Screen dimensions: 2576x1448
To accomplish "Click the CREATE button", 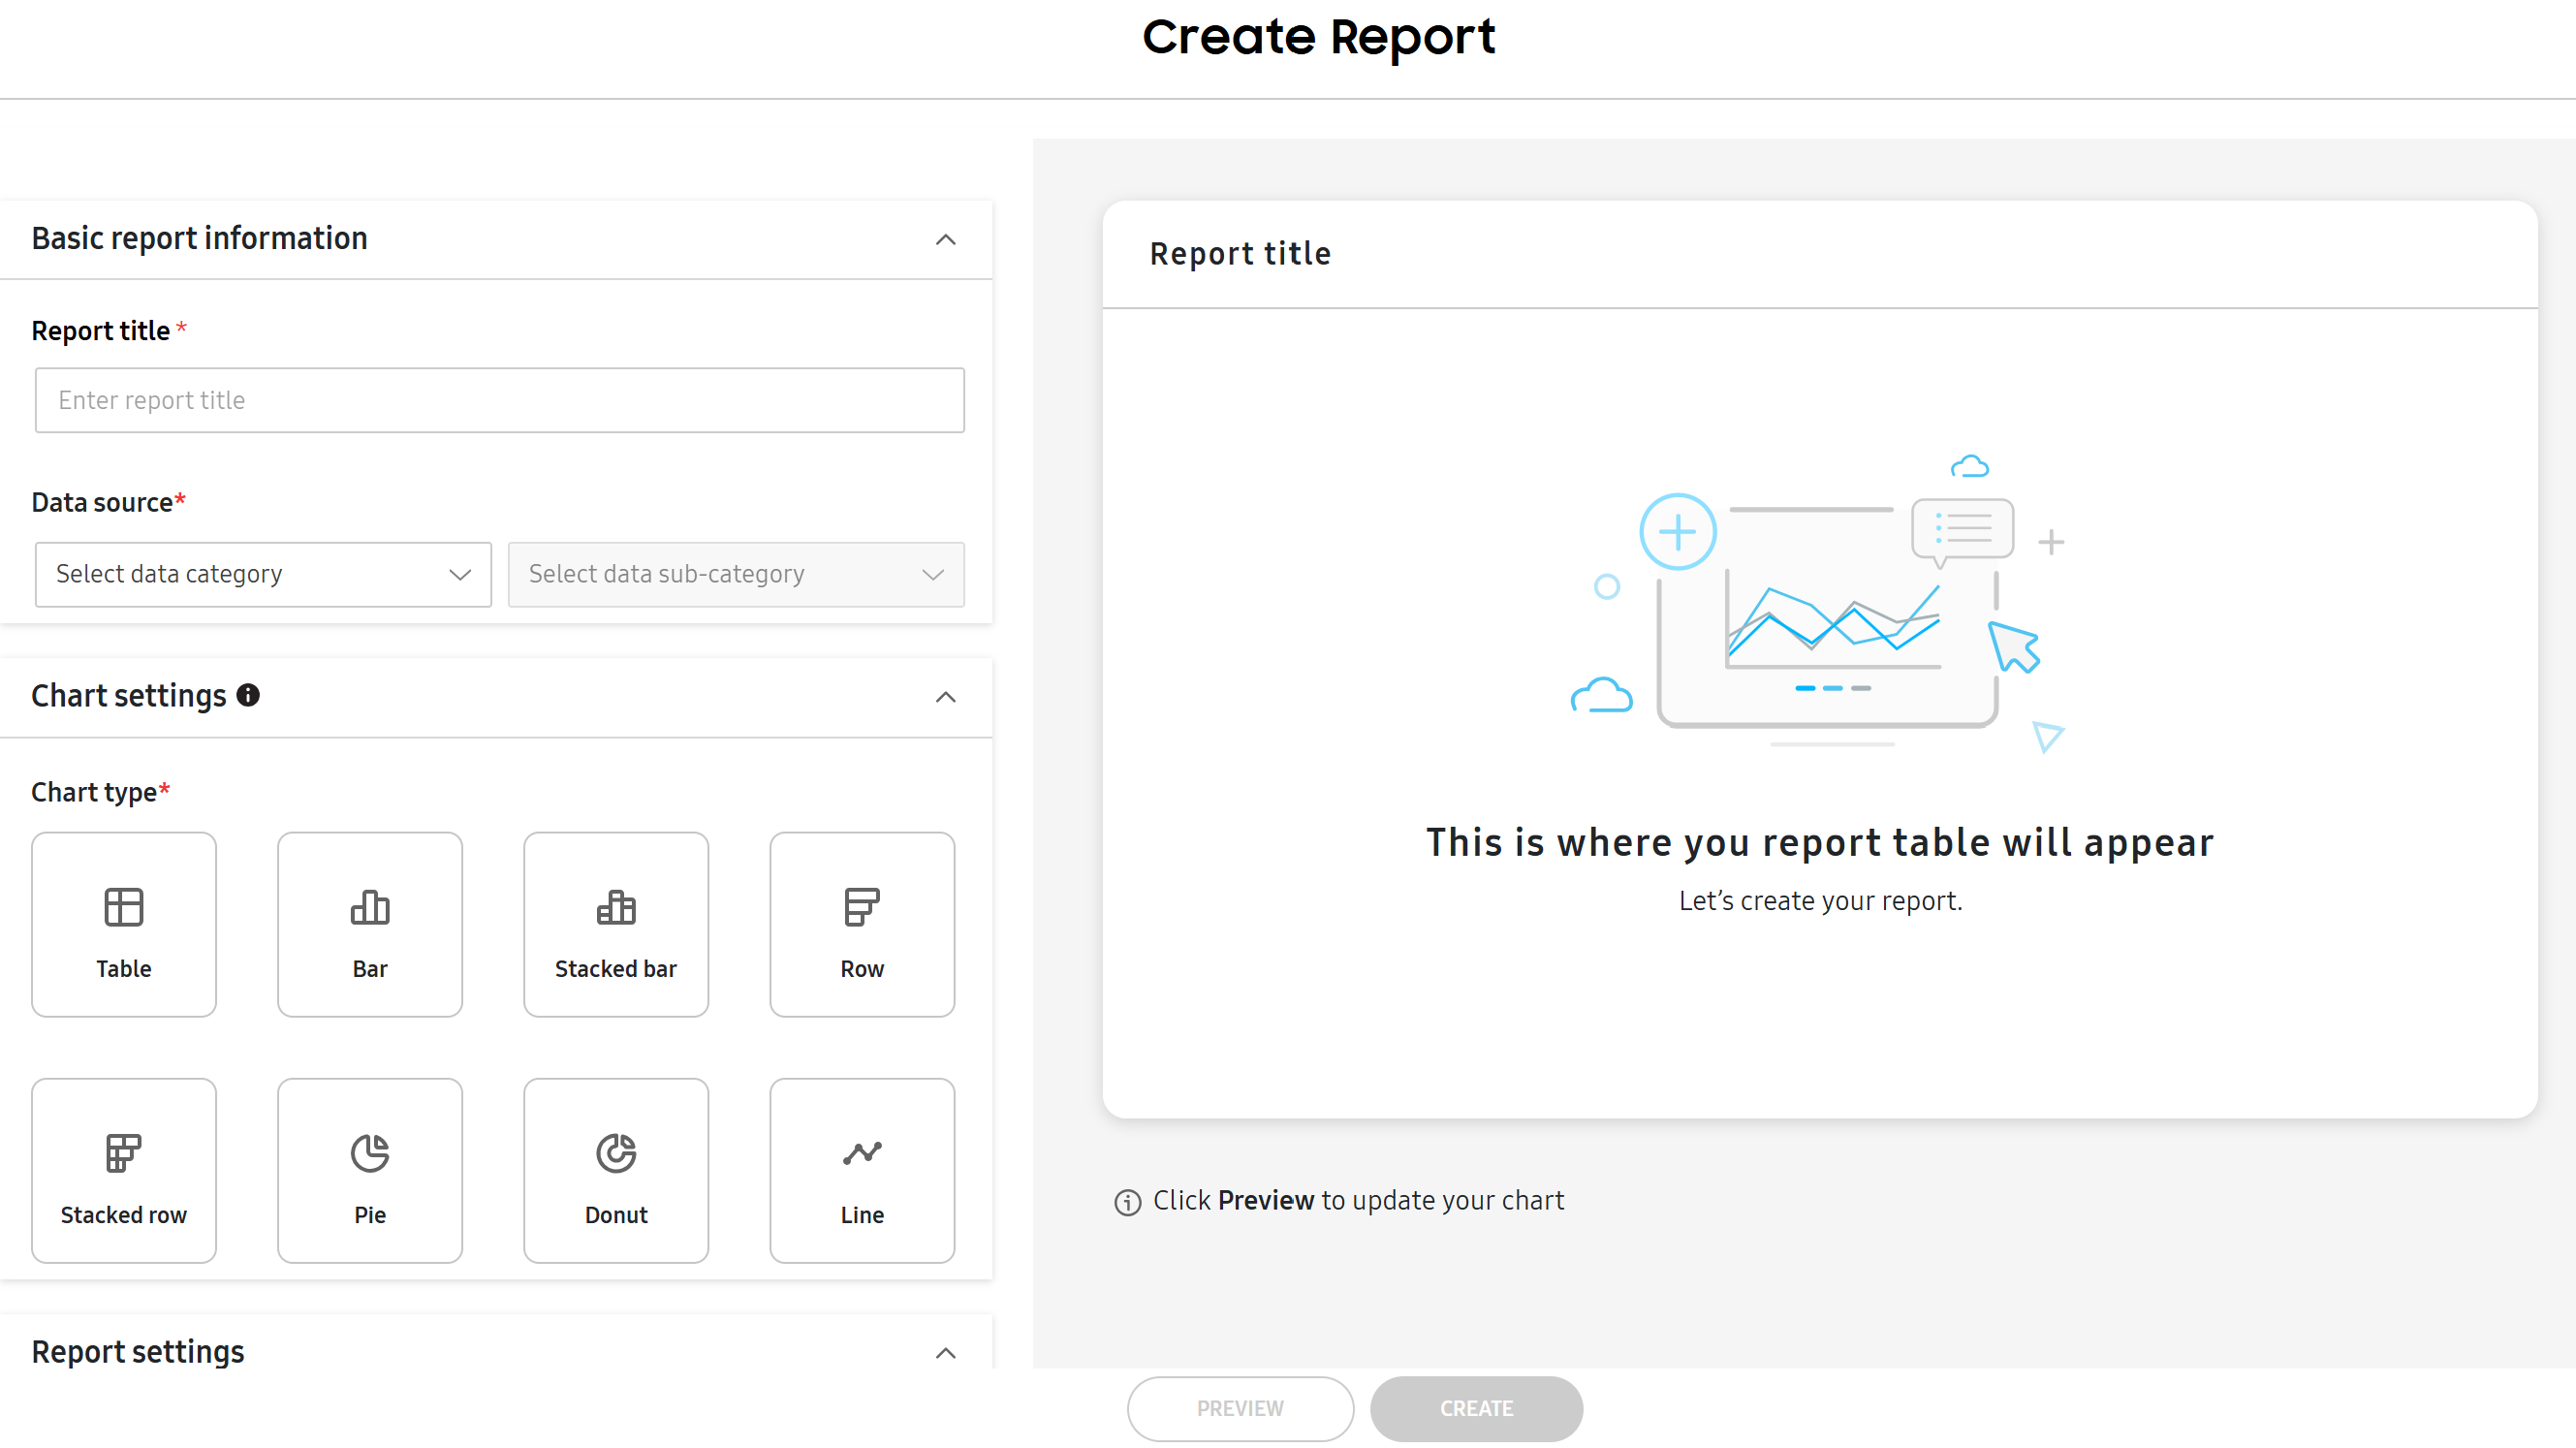I will click(1476, 1408).
